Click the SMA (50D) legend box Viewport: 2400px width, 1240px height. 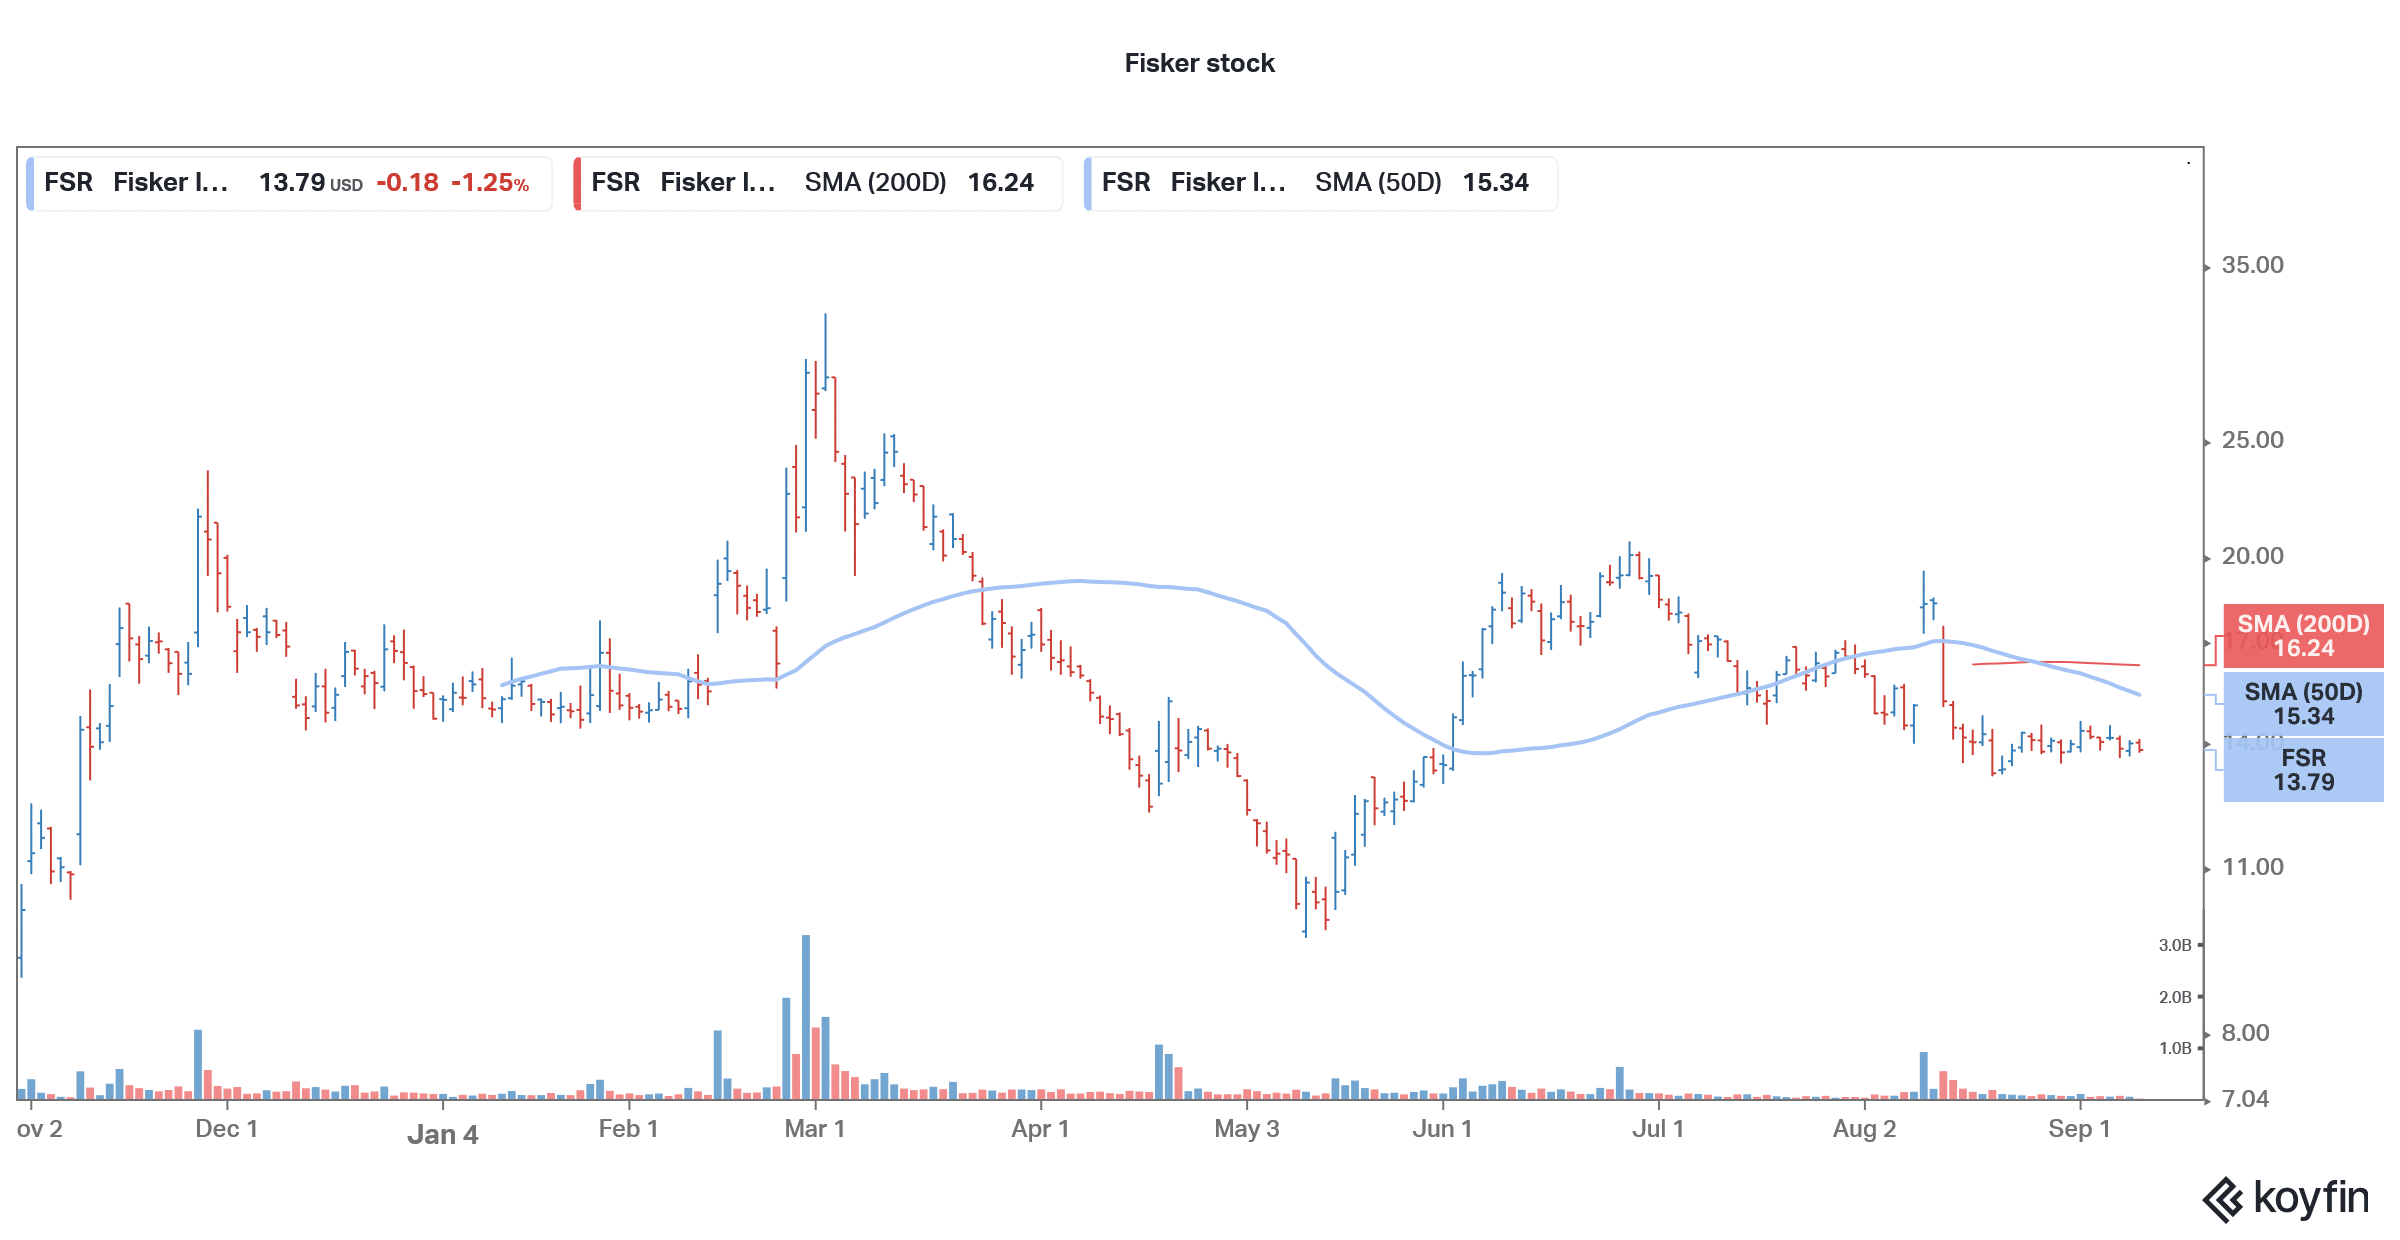[x=1320, y=183]
